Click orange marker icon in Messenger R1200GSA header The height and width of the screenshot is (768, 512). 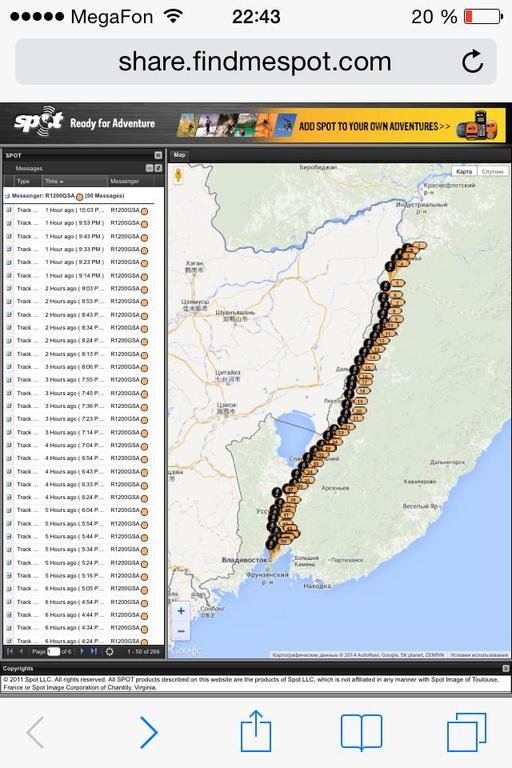click(79, 196)
